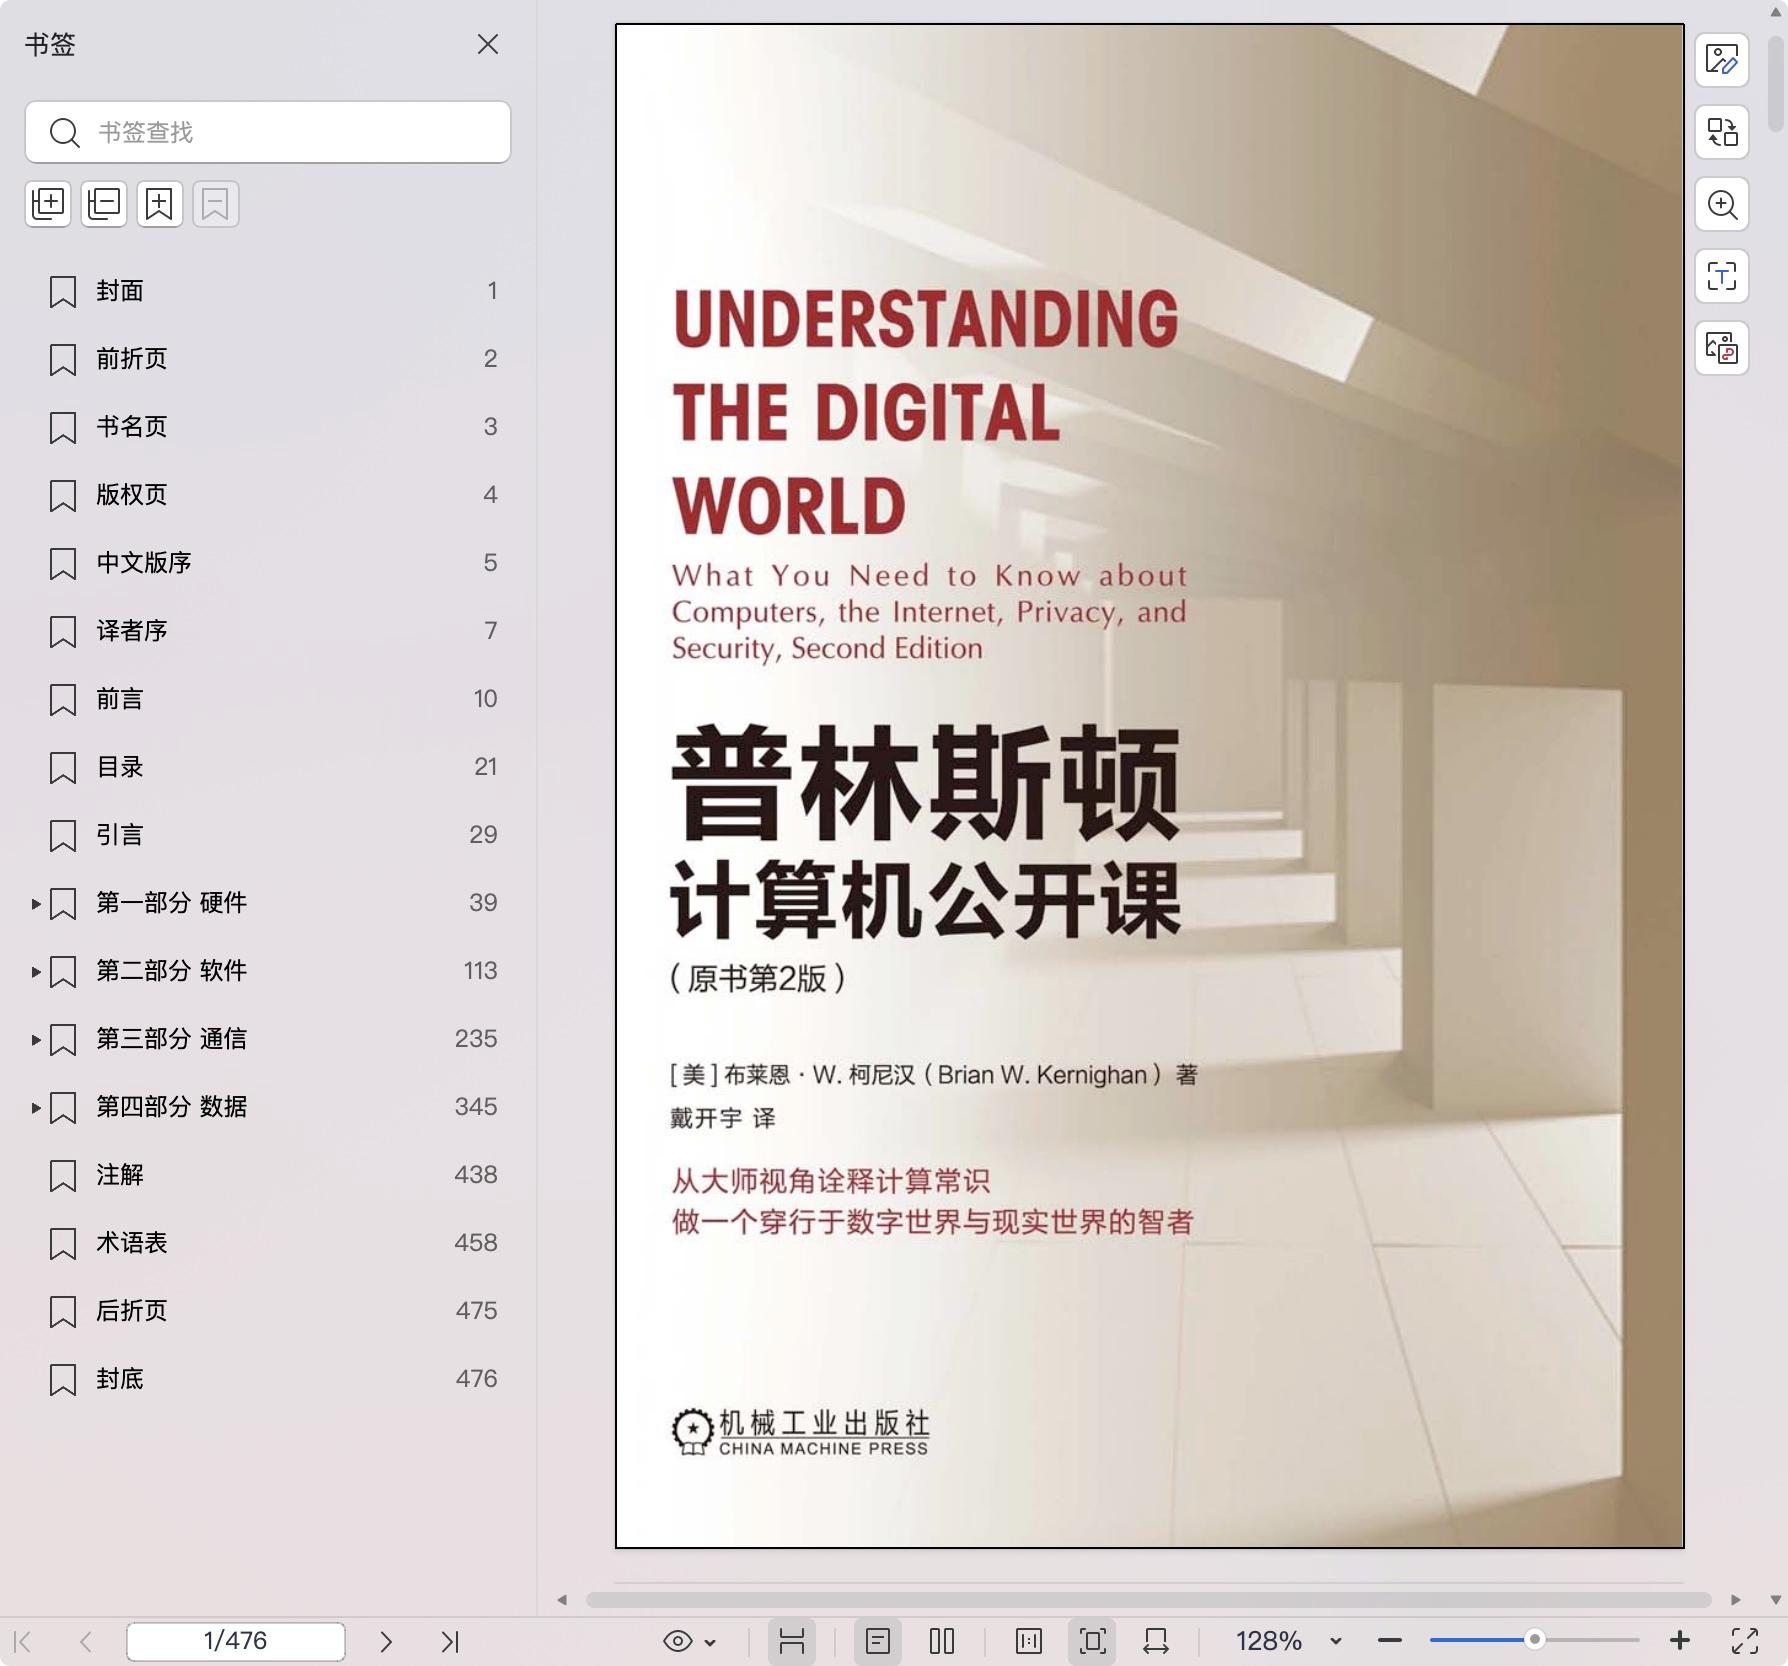1788x1666 pixels.
Task: Open the 前折页 bookmark
Action: [x=268, y=359]
